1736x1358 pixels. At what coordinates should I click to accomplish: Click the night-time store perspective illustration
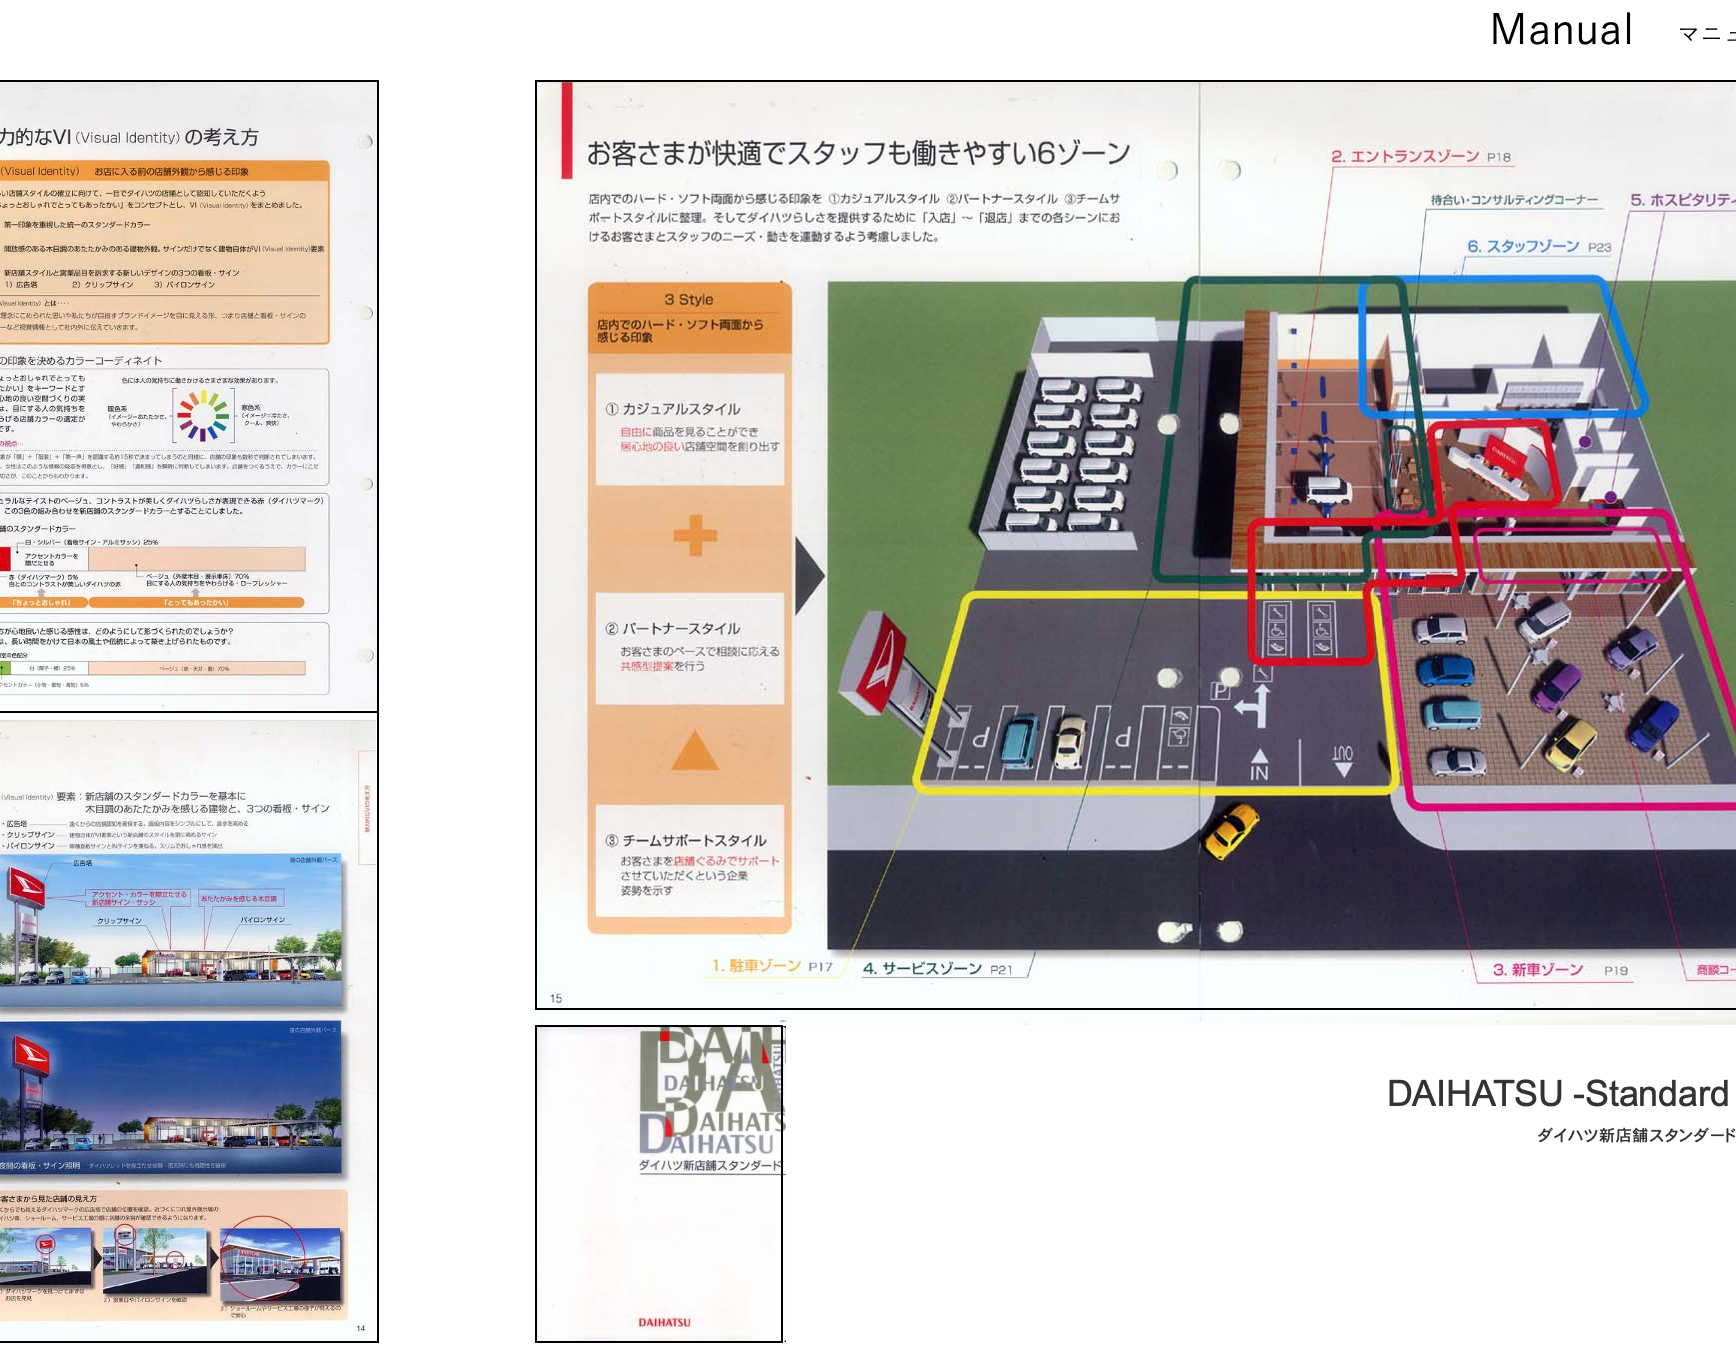171,1097
